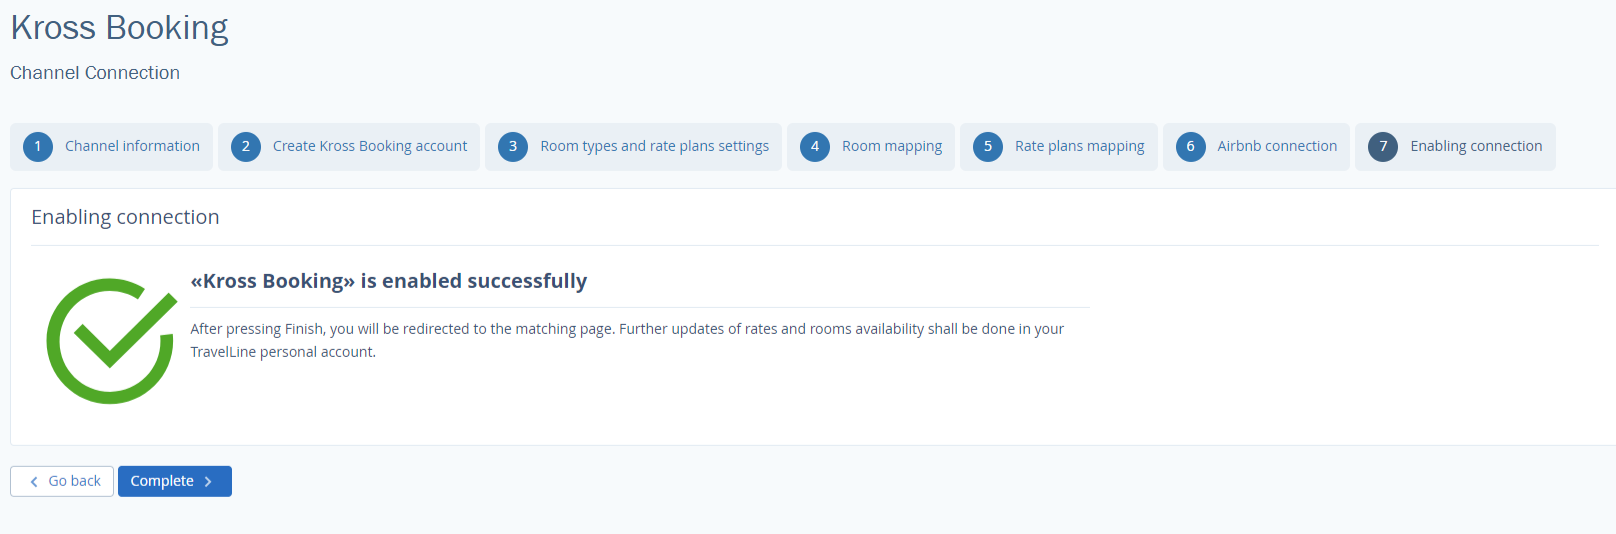
Task: Click the step 6 number circle
Action: (x=1191, y=147)
